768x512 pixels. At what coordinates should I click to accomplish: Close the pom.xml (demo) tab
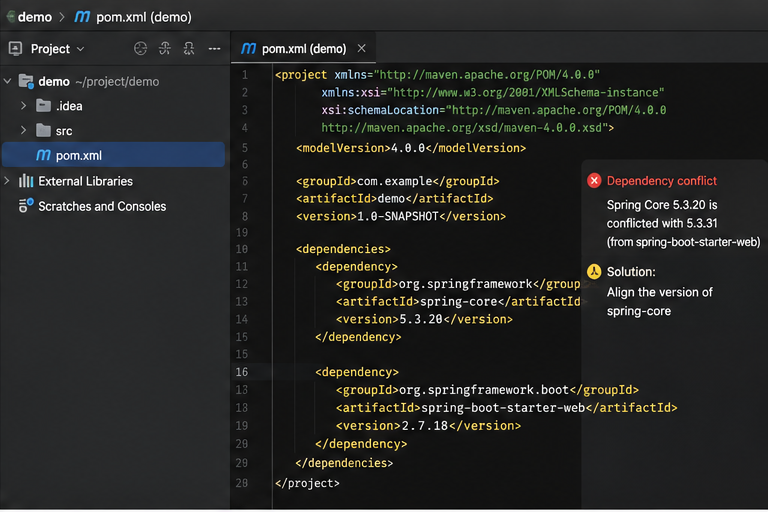point(361,49)
